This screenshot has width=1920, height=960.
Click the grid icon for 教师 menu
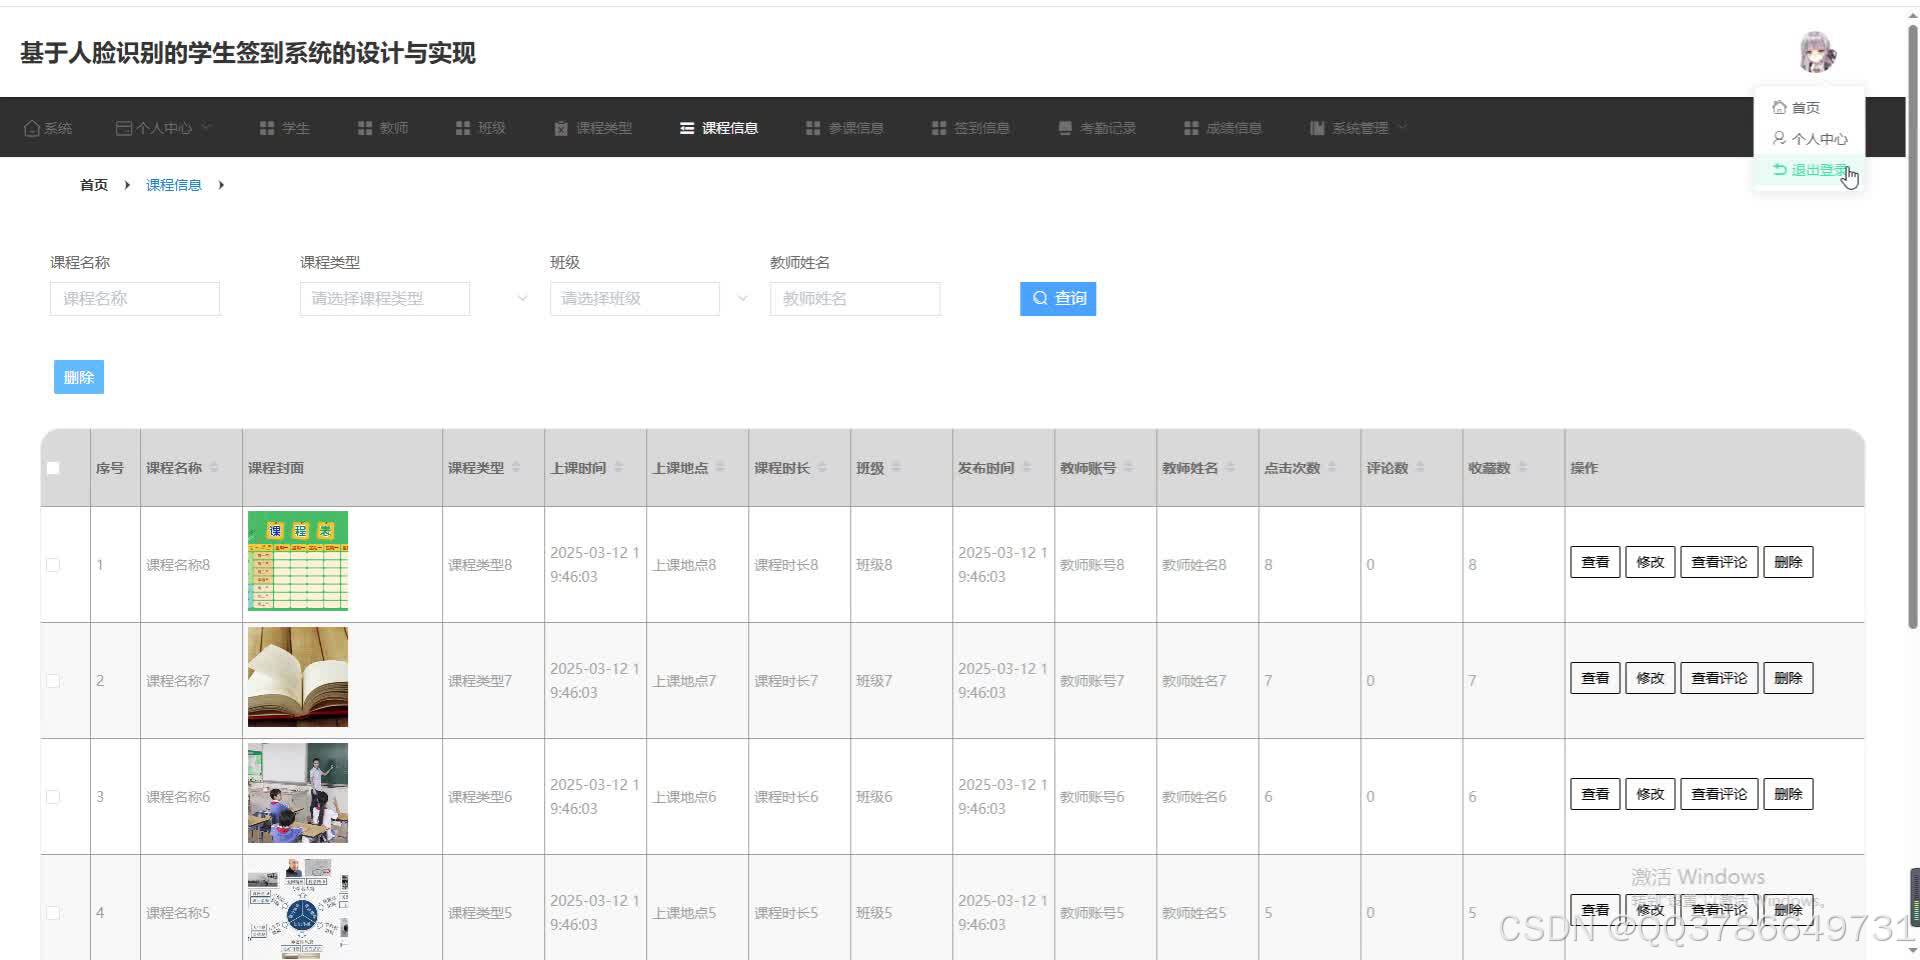365,128
